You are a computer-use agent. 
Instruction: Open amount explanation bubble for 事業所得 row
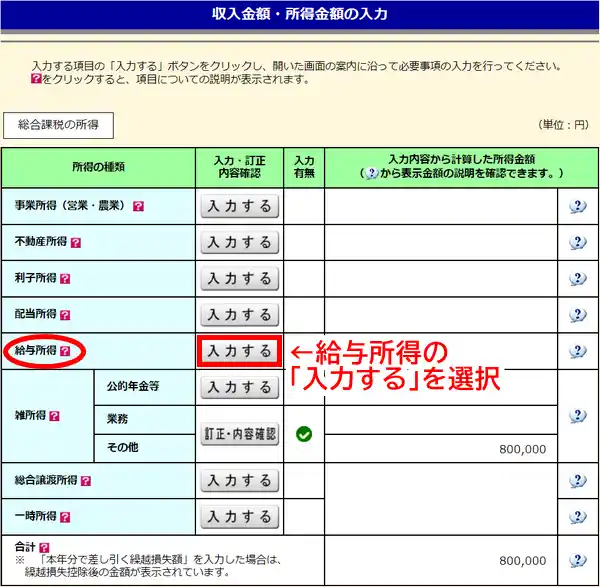(577, 207)
